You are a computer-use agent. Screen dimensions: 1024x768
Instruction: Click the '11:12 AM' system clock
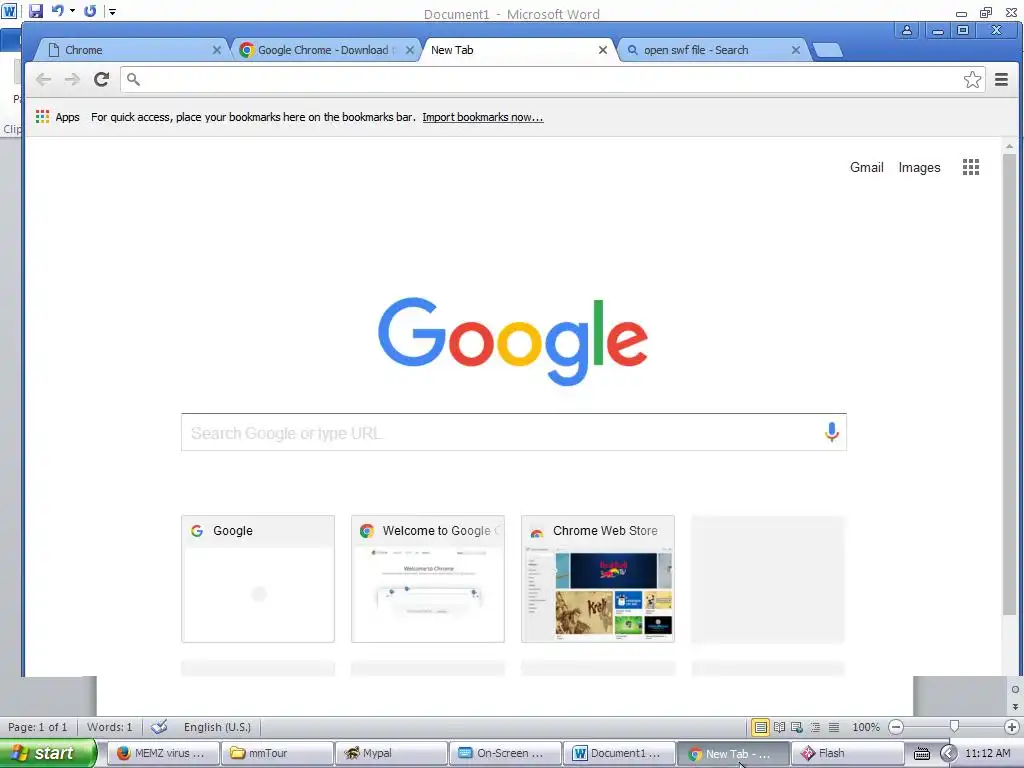(x=987, y=753)
